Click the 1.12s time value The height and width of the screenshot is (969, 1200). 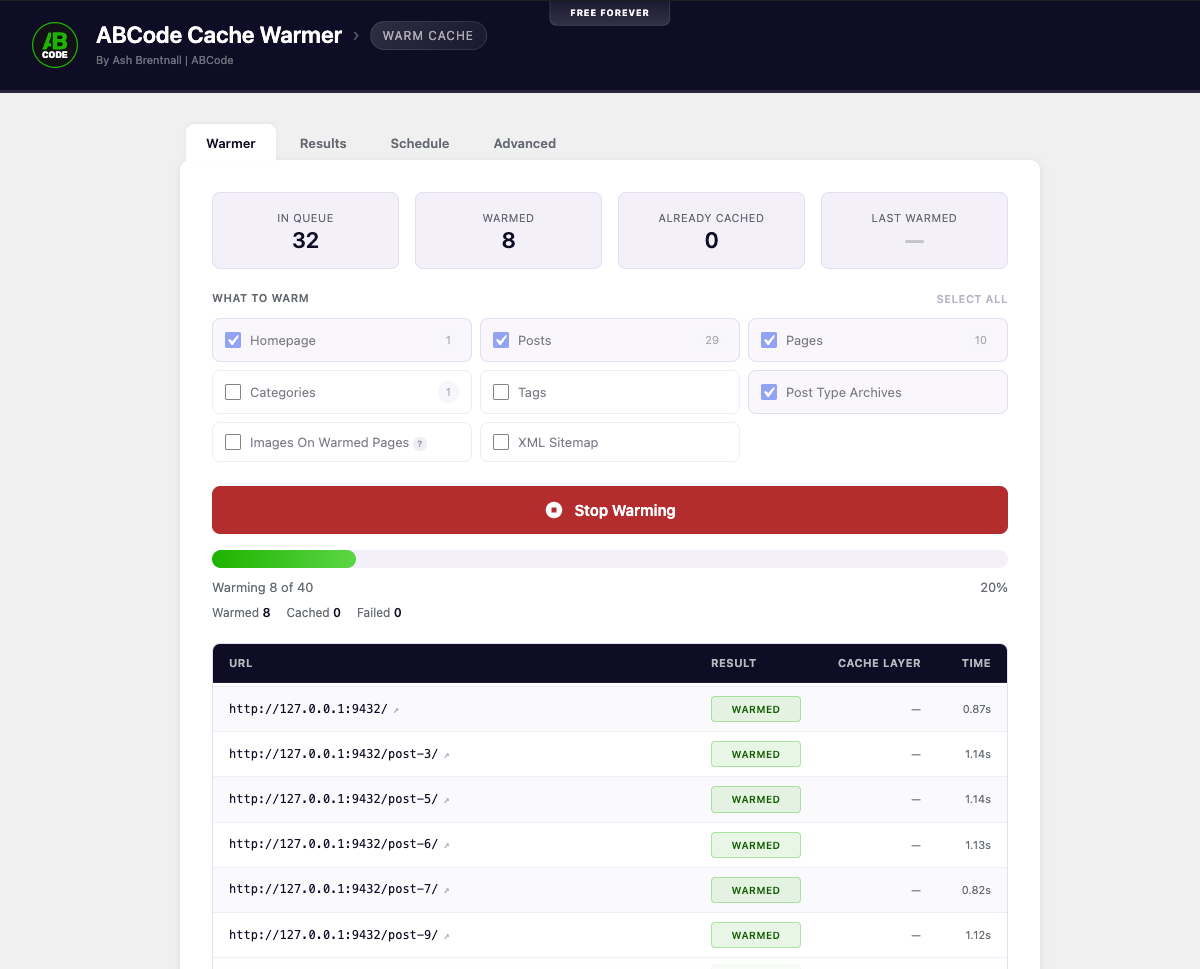[977, 935]
